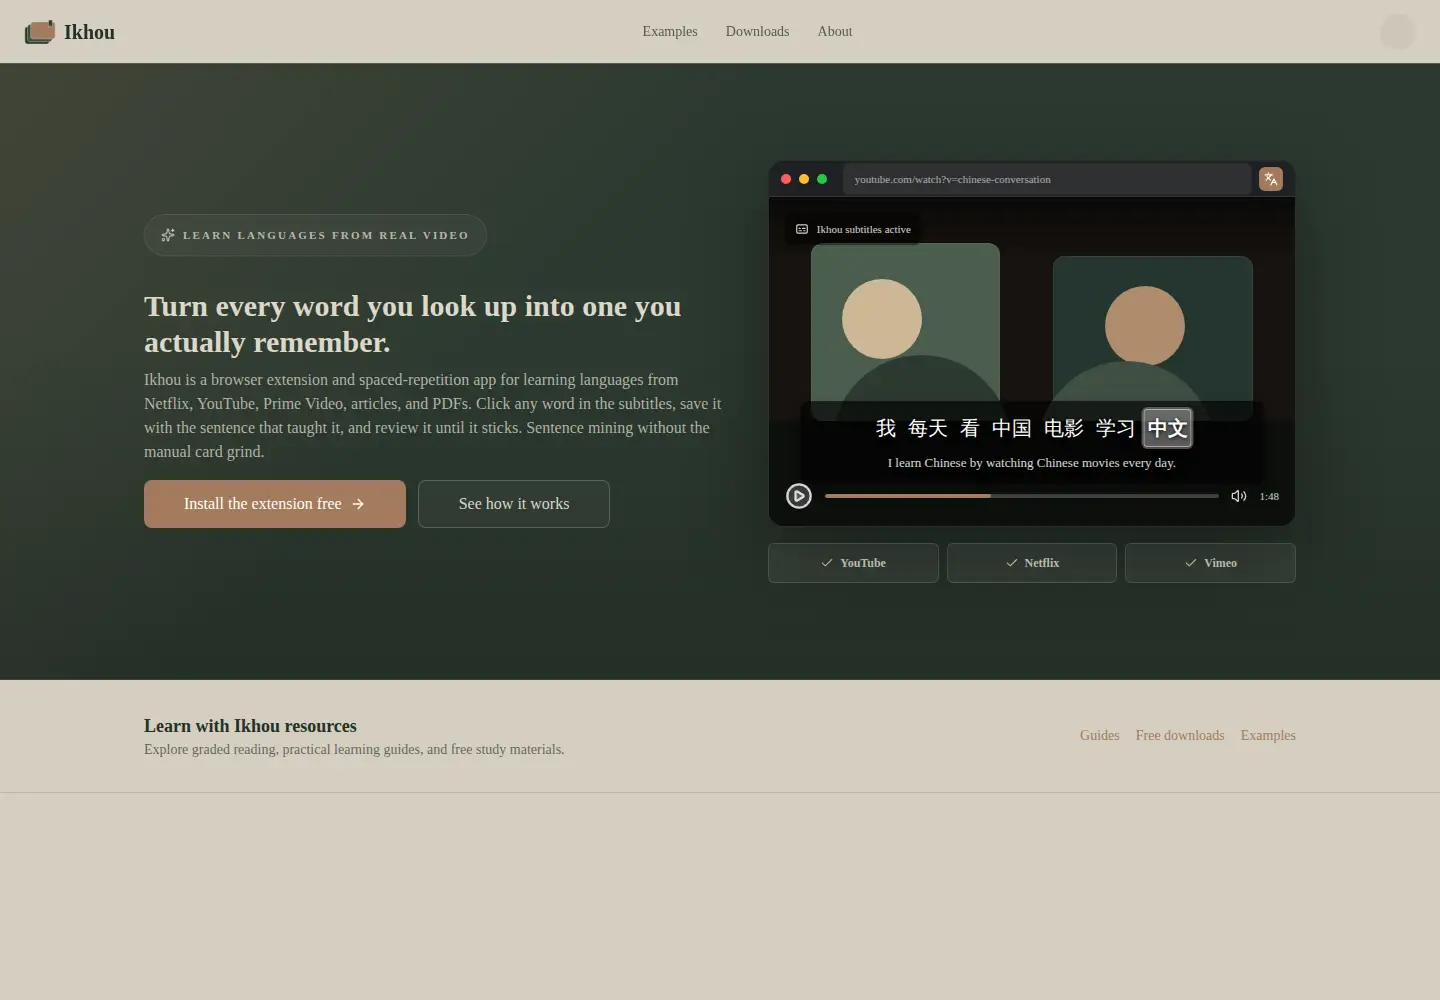1440x1000 pixels.
Task: Click the subtitles icon in the Ikhou subtitles active badge
Action: [802, 230]
